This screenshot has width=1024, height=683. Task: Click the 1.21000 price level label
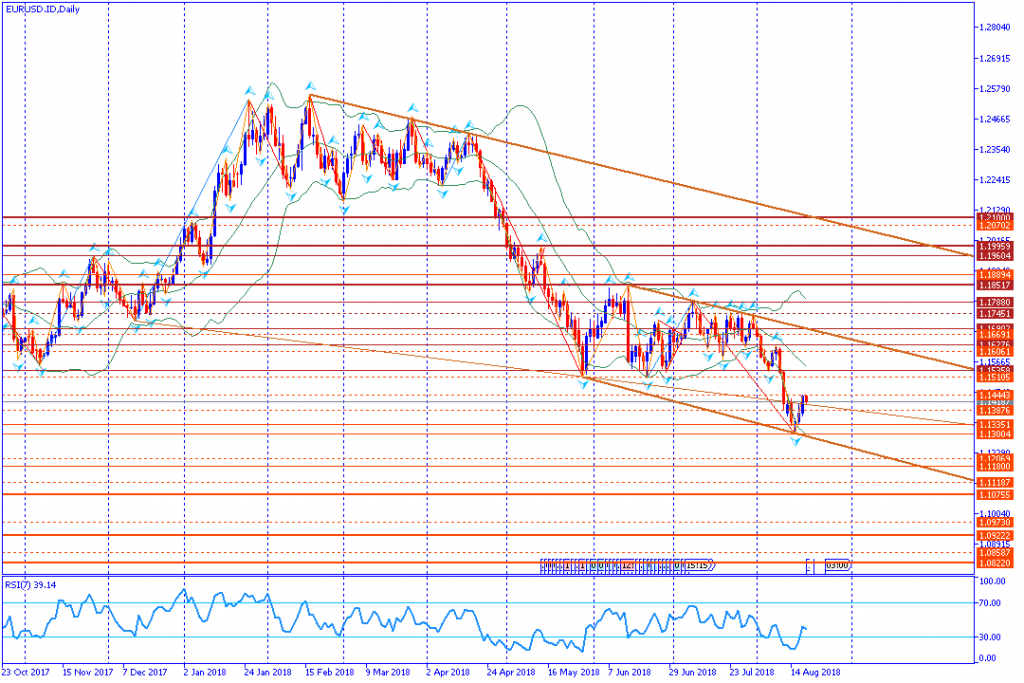[x=996, y=216]
